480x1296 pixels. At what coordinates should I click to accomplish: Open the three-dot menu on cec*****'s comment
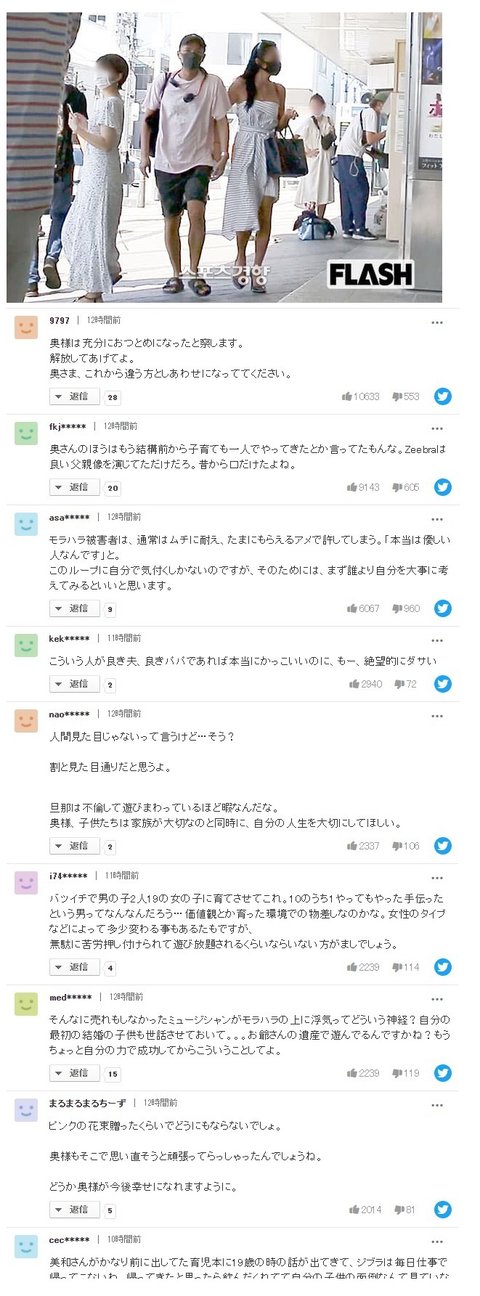coord(437,1241)
